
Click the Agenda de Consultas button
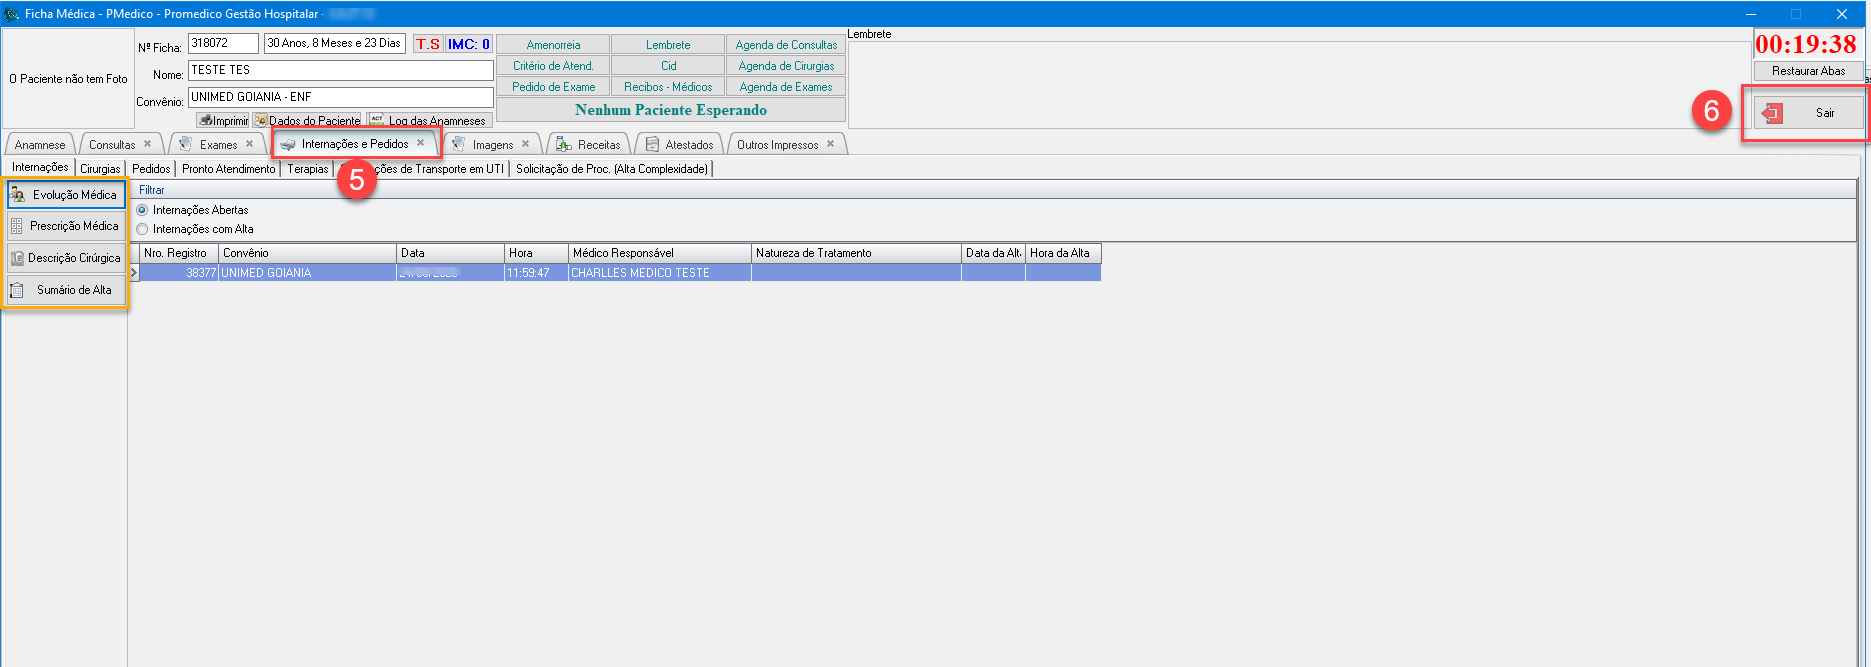[786, 45]
